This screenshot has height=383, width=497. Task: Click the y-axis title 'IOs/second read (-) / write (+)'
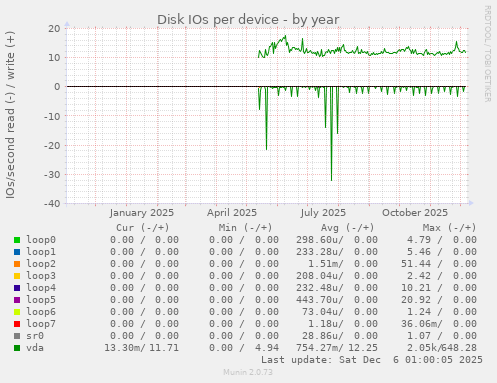tap(10, 115)
